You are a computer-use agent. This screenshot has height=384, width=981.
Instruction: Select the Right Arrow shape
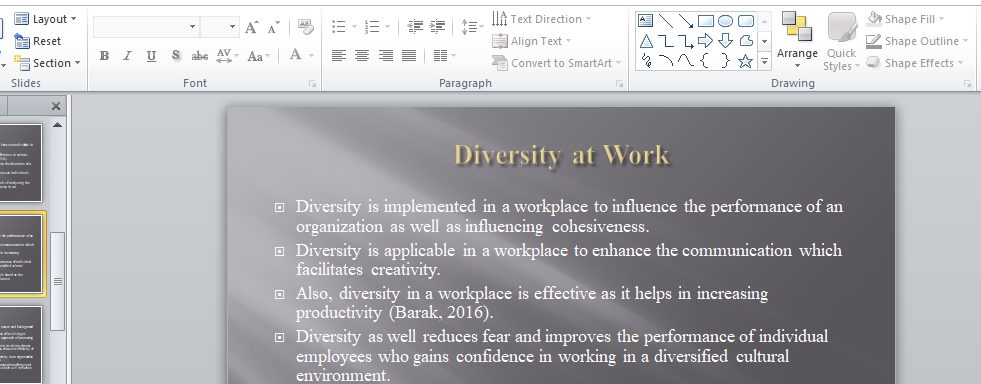pos(706,41)
